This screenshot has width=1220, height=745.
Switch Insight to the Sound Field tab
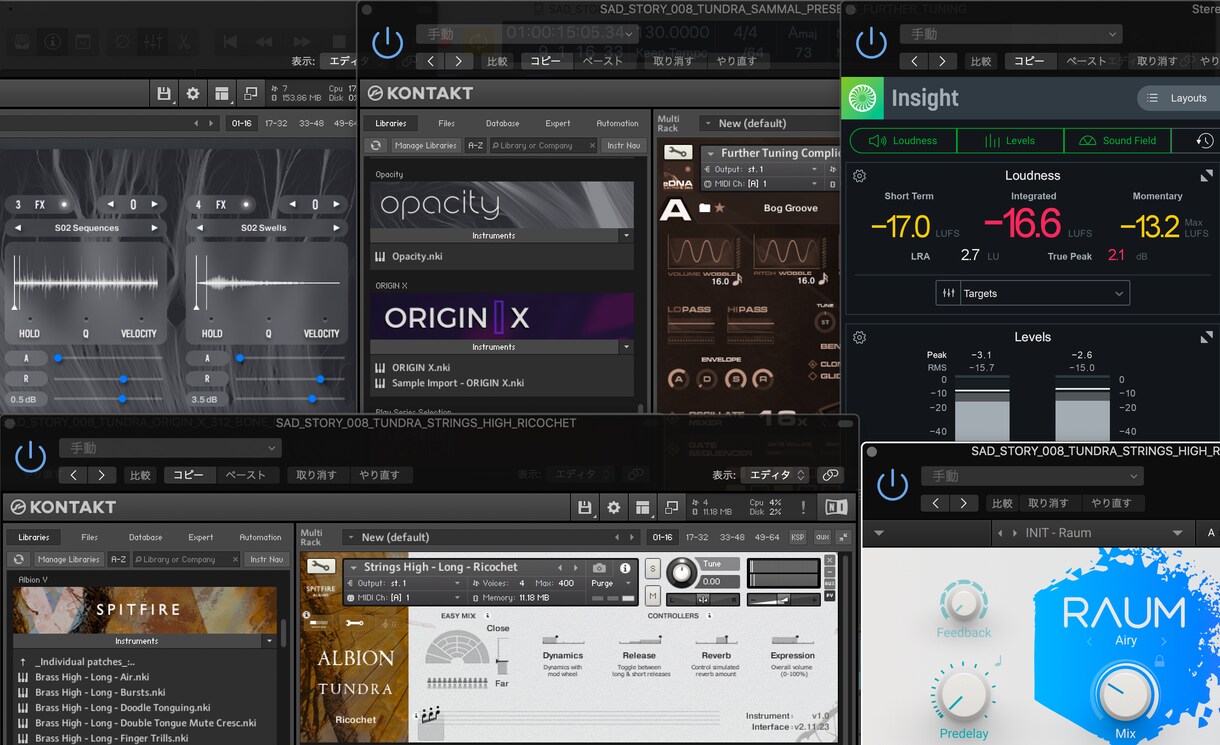tap(1117, 140)
